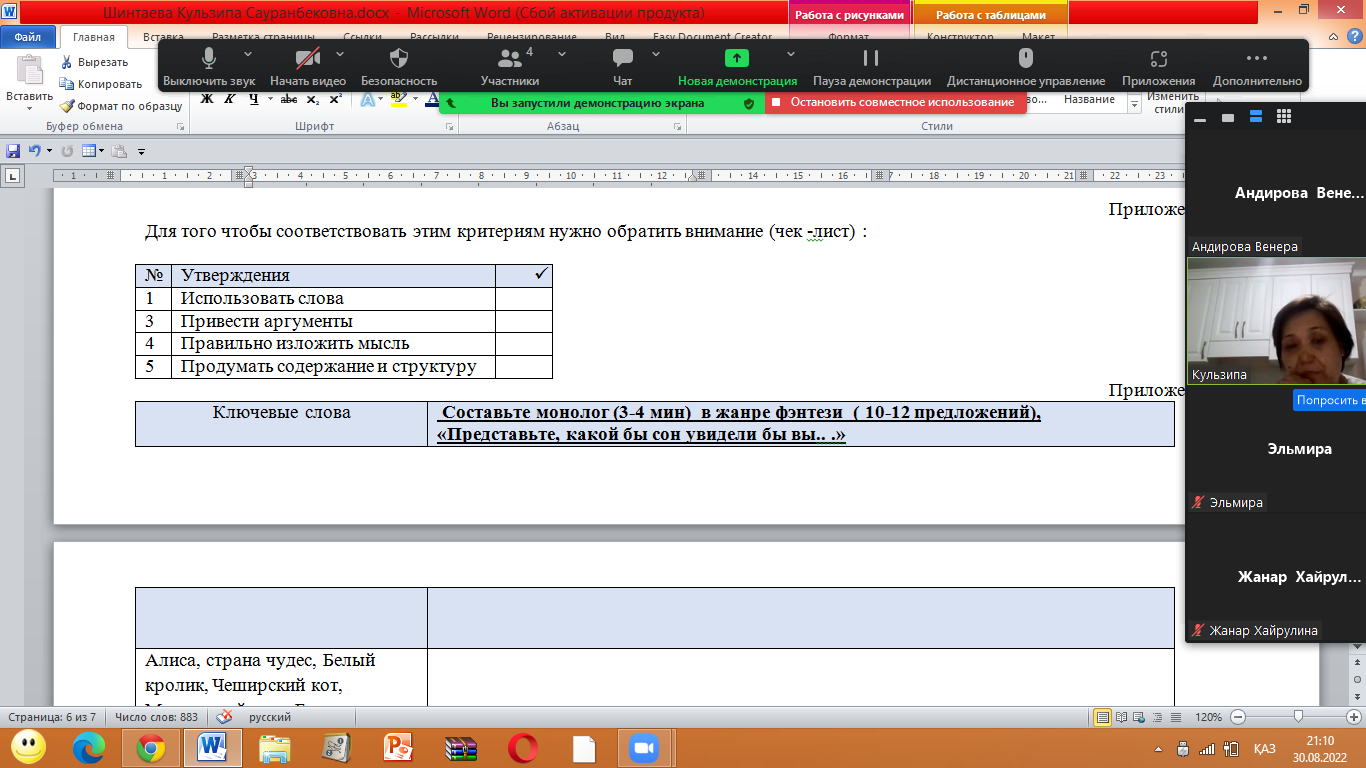Toggle italic К formatting
The image size is (1366, 768).
click(229, 99)
